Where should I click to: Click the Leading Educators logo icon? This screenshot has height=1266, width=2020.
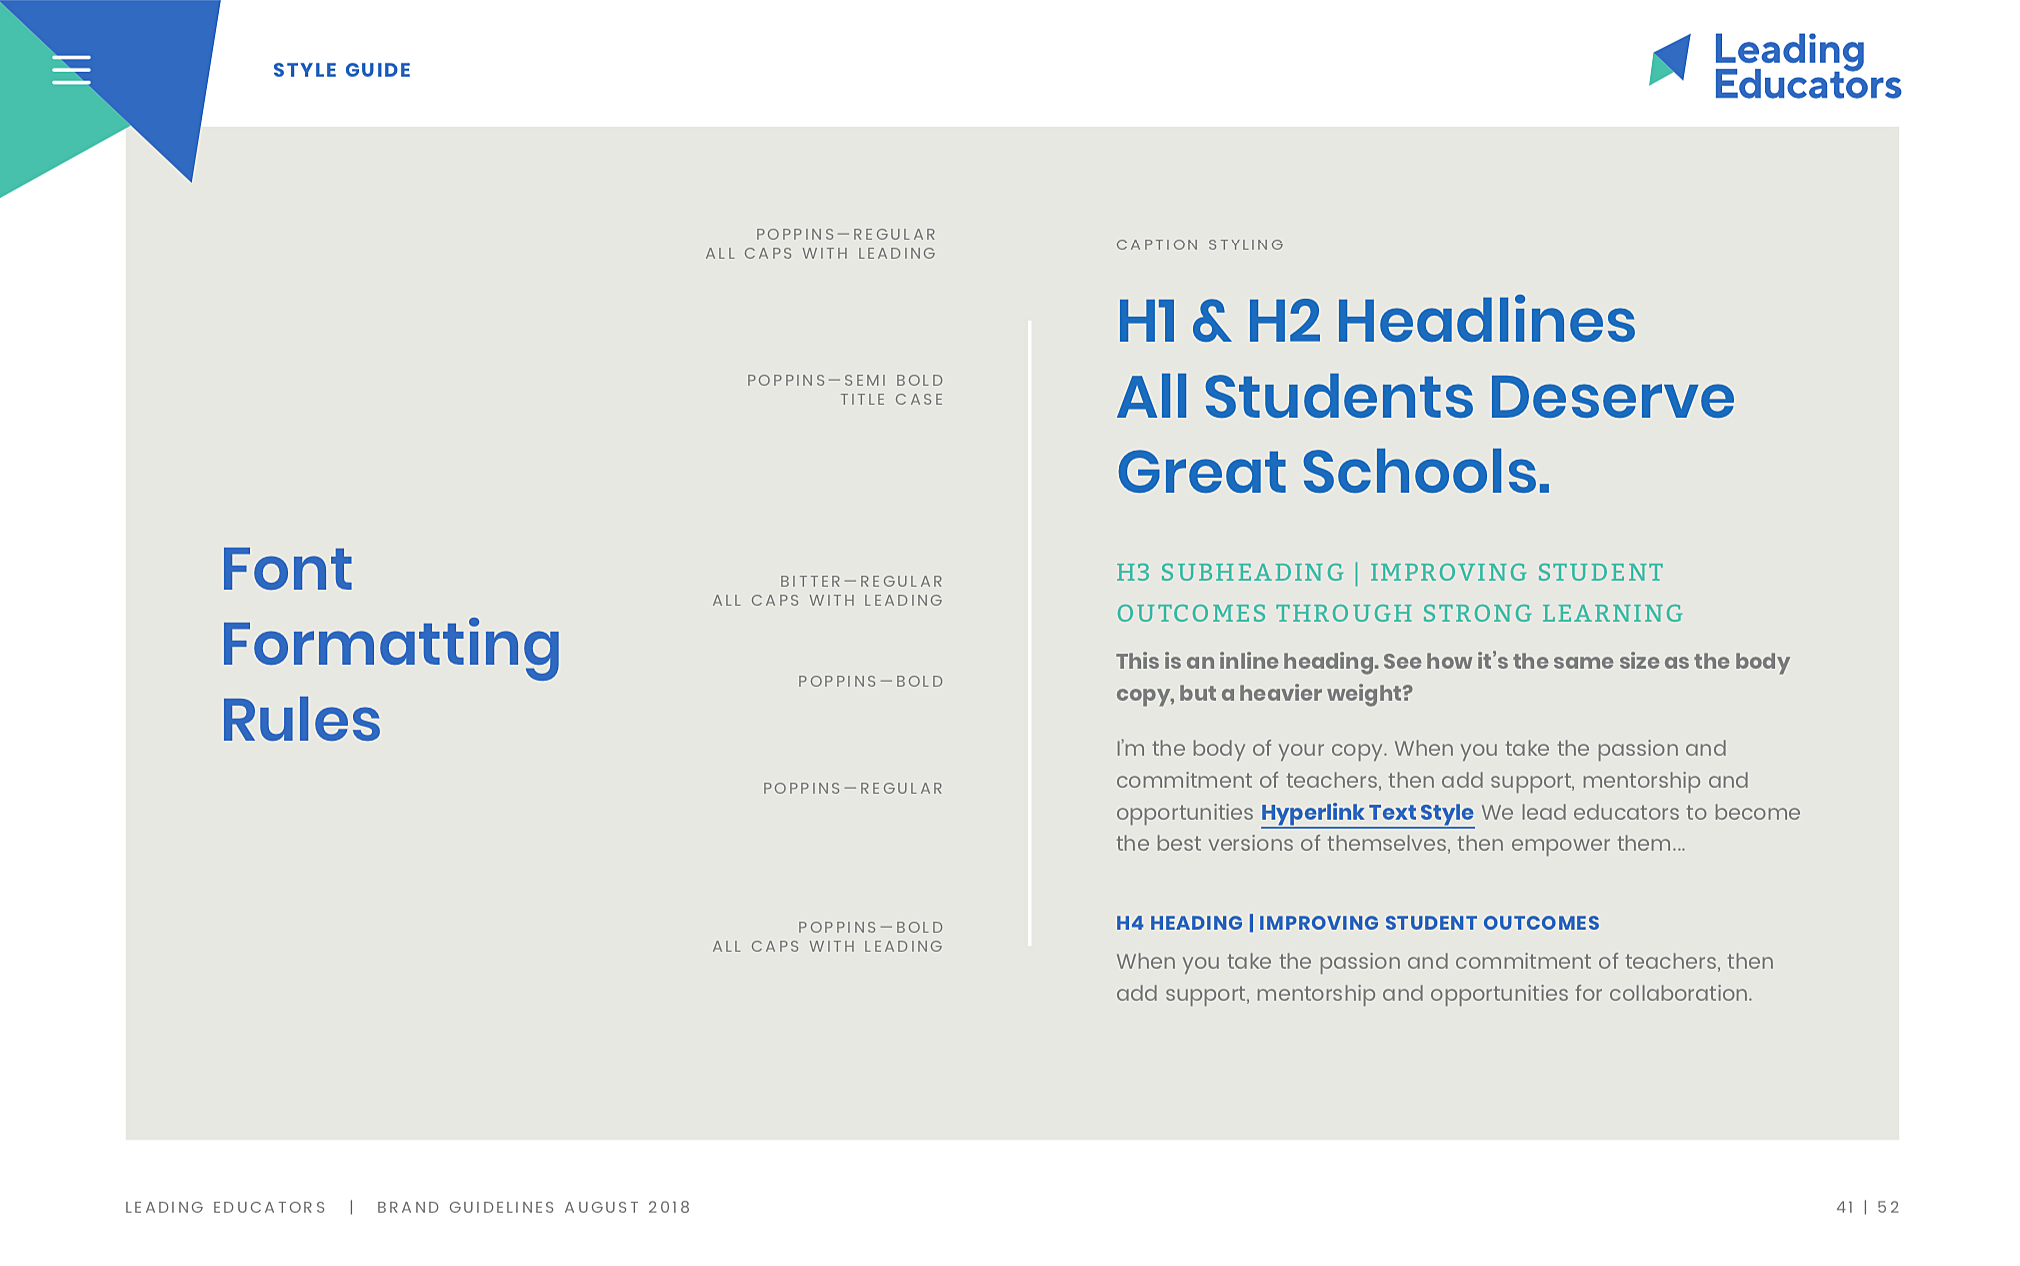point(1670,60)
